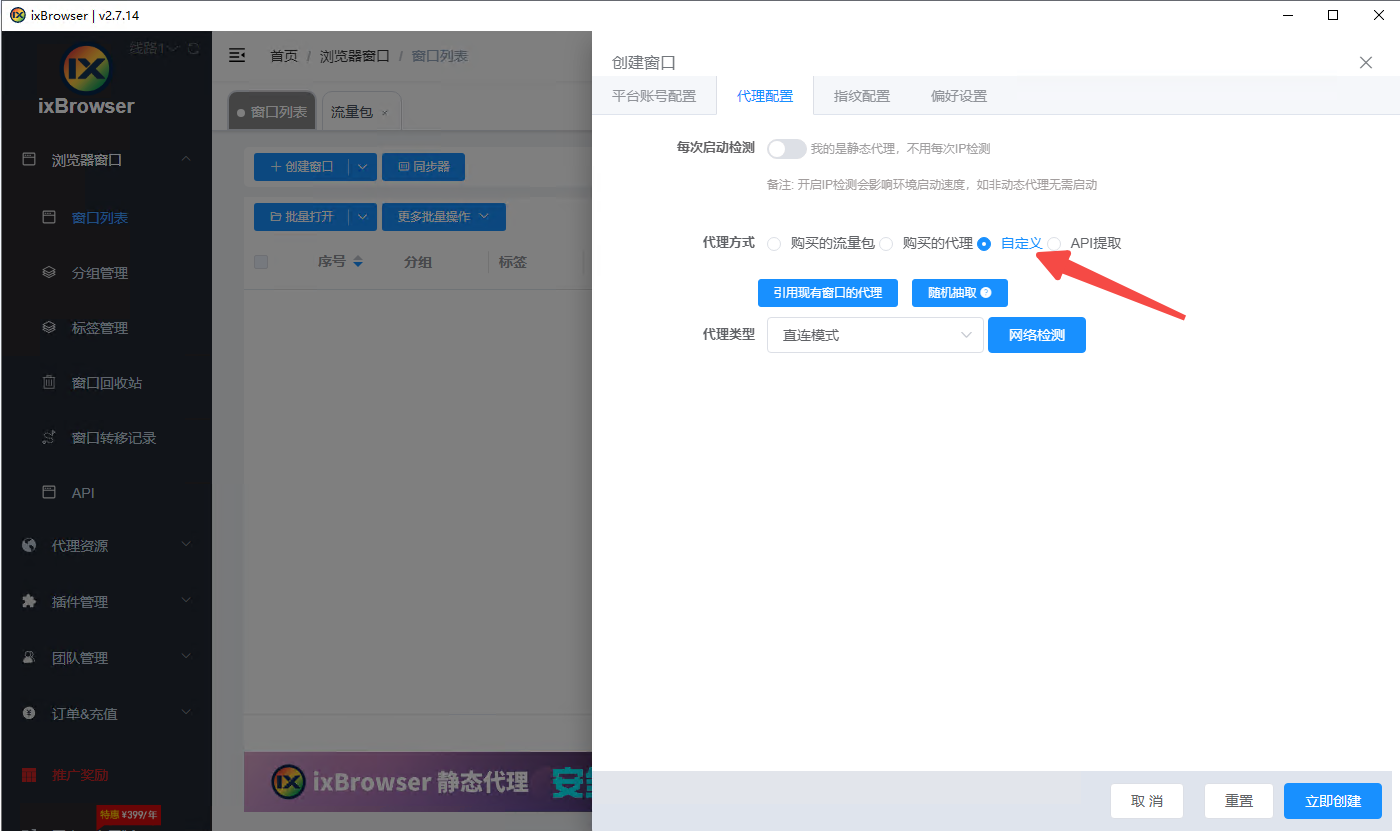The image size is (1400, 831).
Task: Open the 代理类型 直连模式 dropdown
Action: tap(875, 335)
